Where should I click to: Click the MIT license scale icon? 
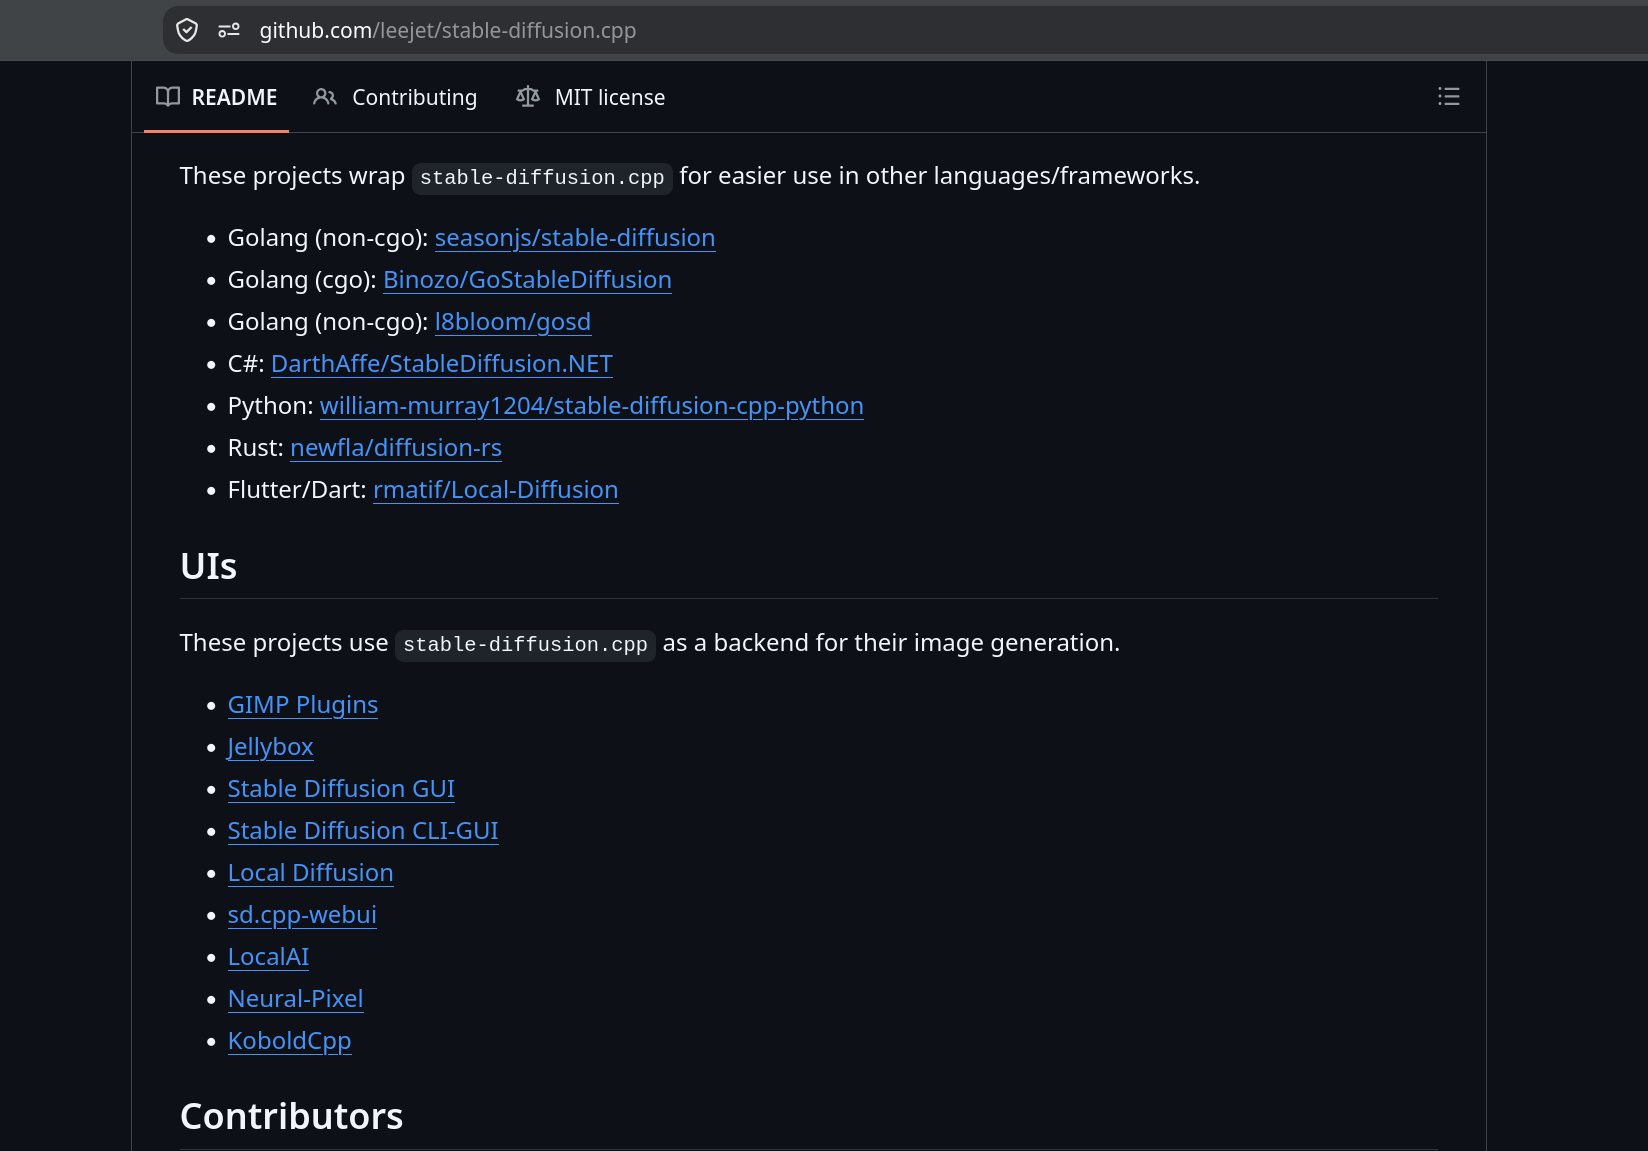click(528, 96)
